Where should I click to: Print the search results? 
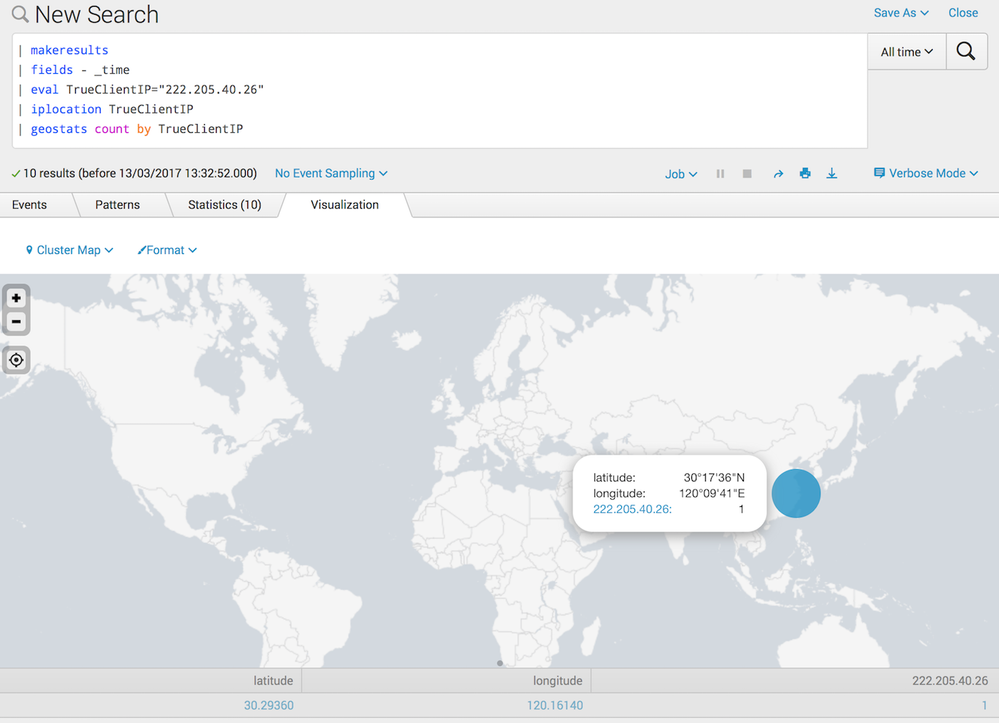click(x=805, y=174)
